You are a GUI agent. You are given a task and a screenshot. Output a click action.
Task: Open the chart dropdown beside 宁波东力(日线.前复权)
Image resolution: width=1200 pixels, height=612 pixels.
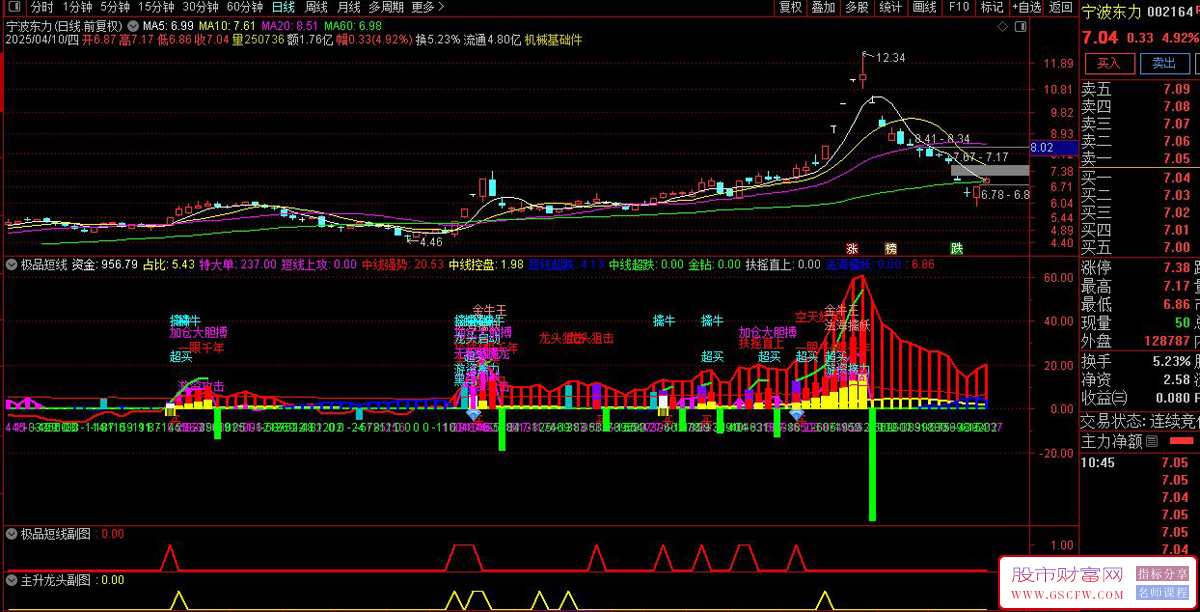tap(131, 25)
